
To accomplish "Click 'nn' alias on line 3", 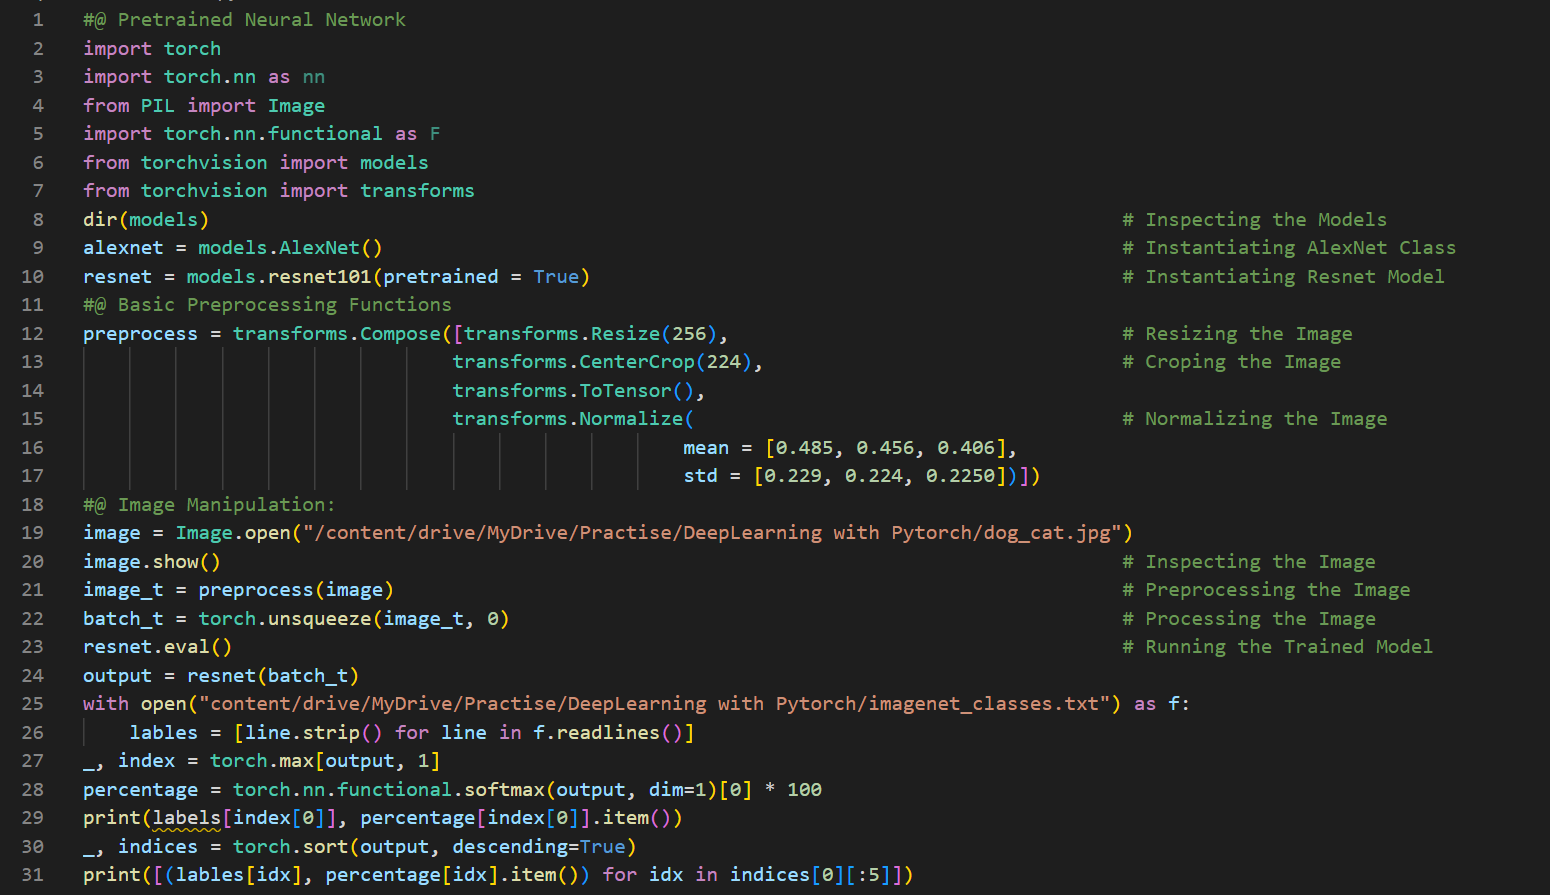I will [x=314, y=77].
